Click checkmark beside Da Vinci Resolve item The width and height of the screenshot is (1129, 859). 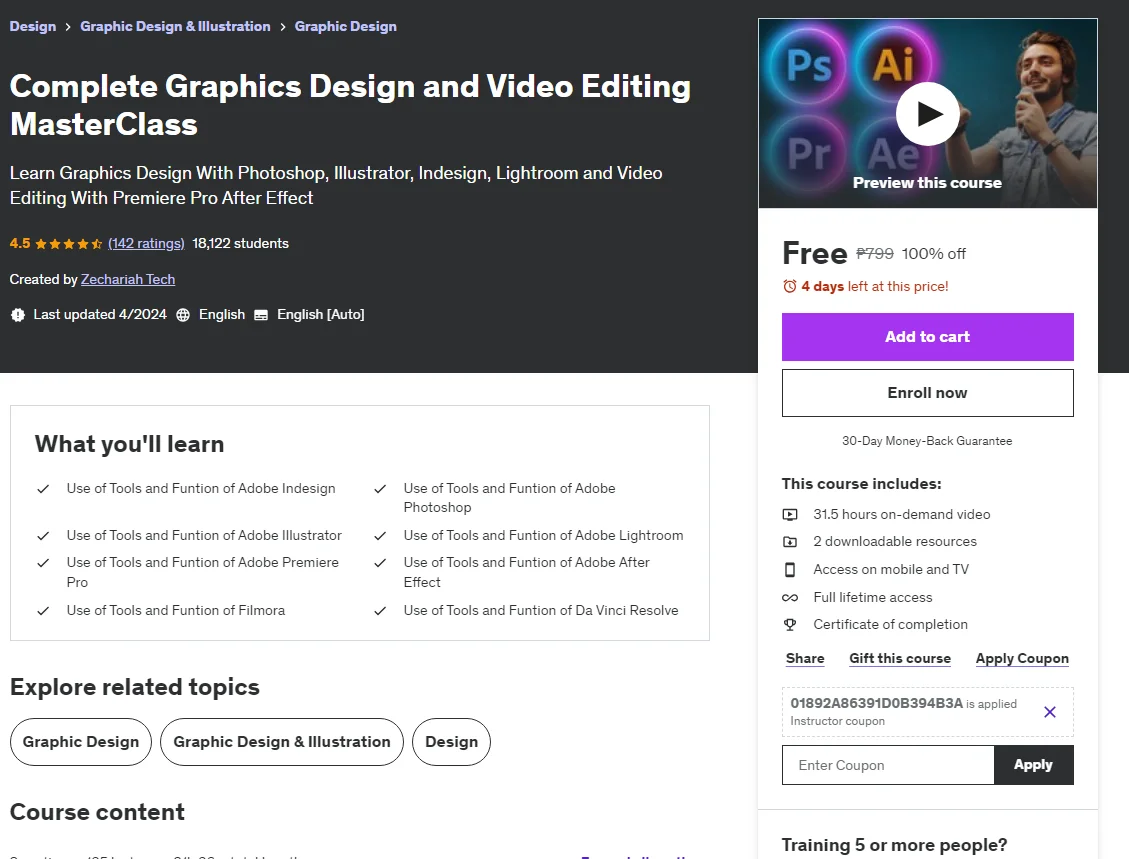pos(380,611)
